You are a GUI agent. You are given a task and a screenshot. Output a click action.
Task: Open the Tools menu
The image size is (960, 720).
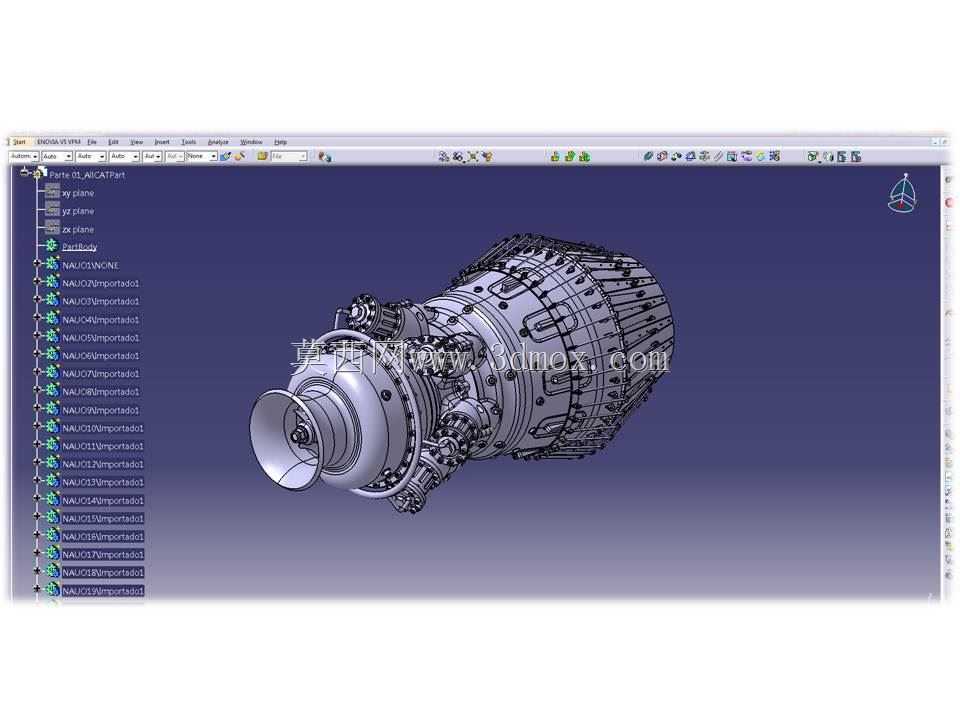tap(189, 142)
